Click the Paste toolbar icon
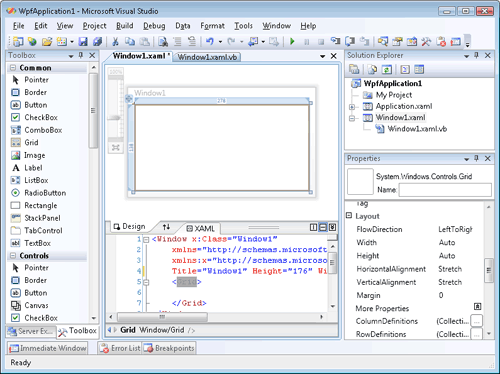The width and height of the screenshot is (500, 374). click(x=144, y=42)
